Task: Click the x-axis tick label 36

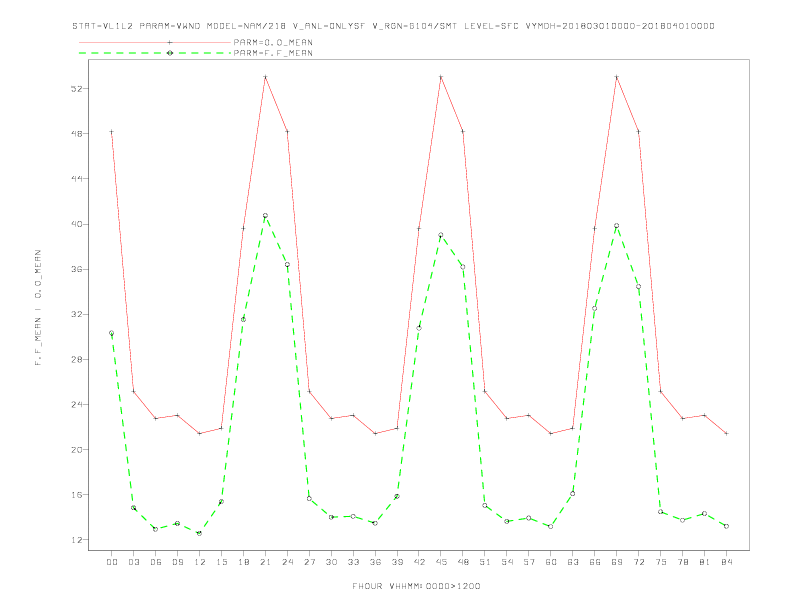Action: [x=375, y=562]
